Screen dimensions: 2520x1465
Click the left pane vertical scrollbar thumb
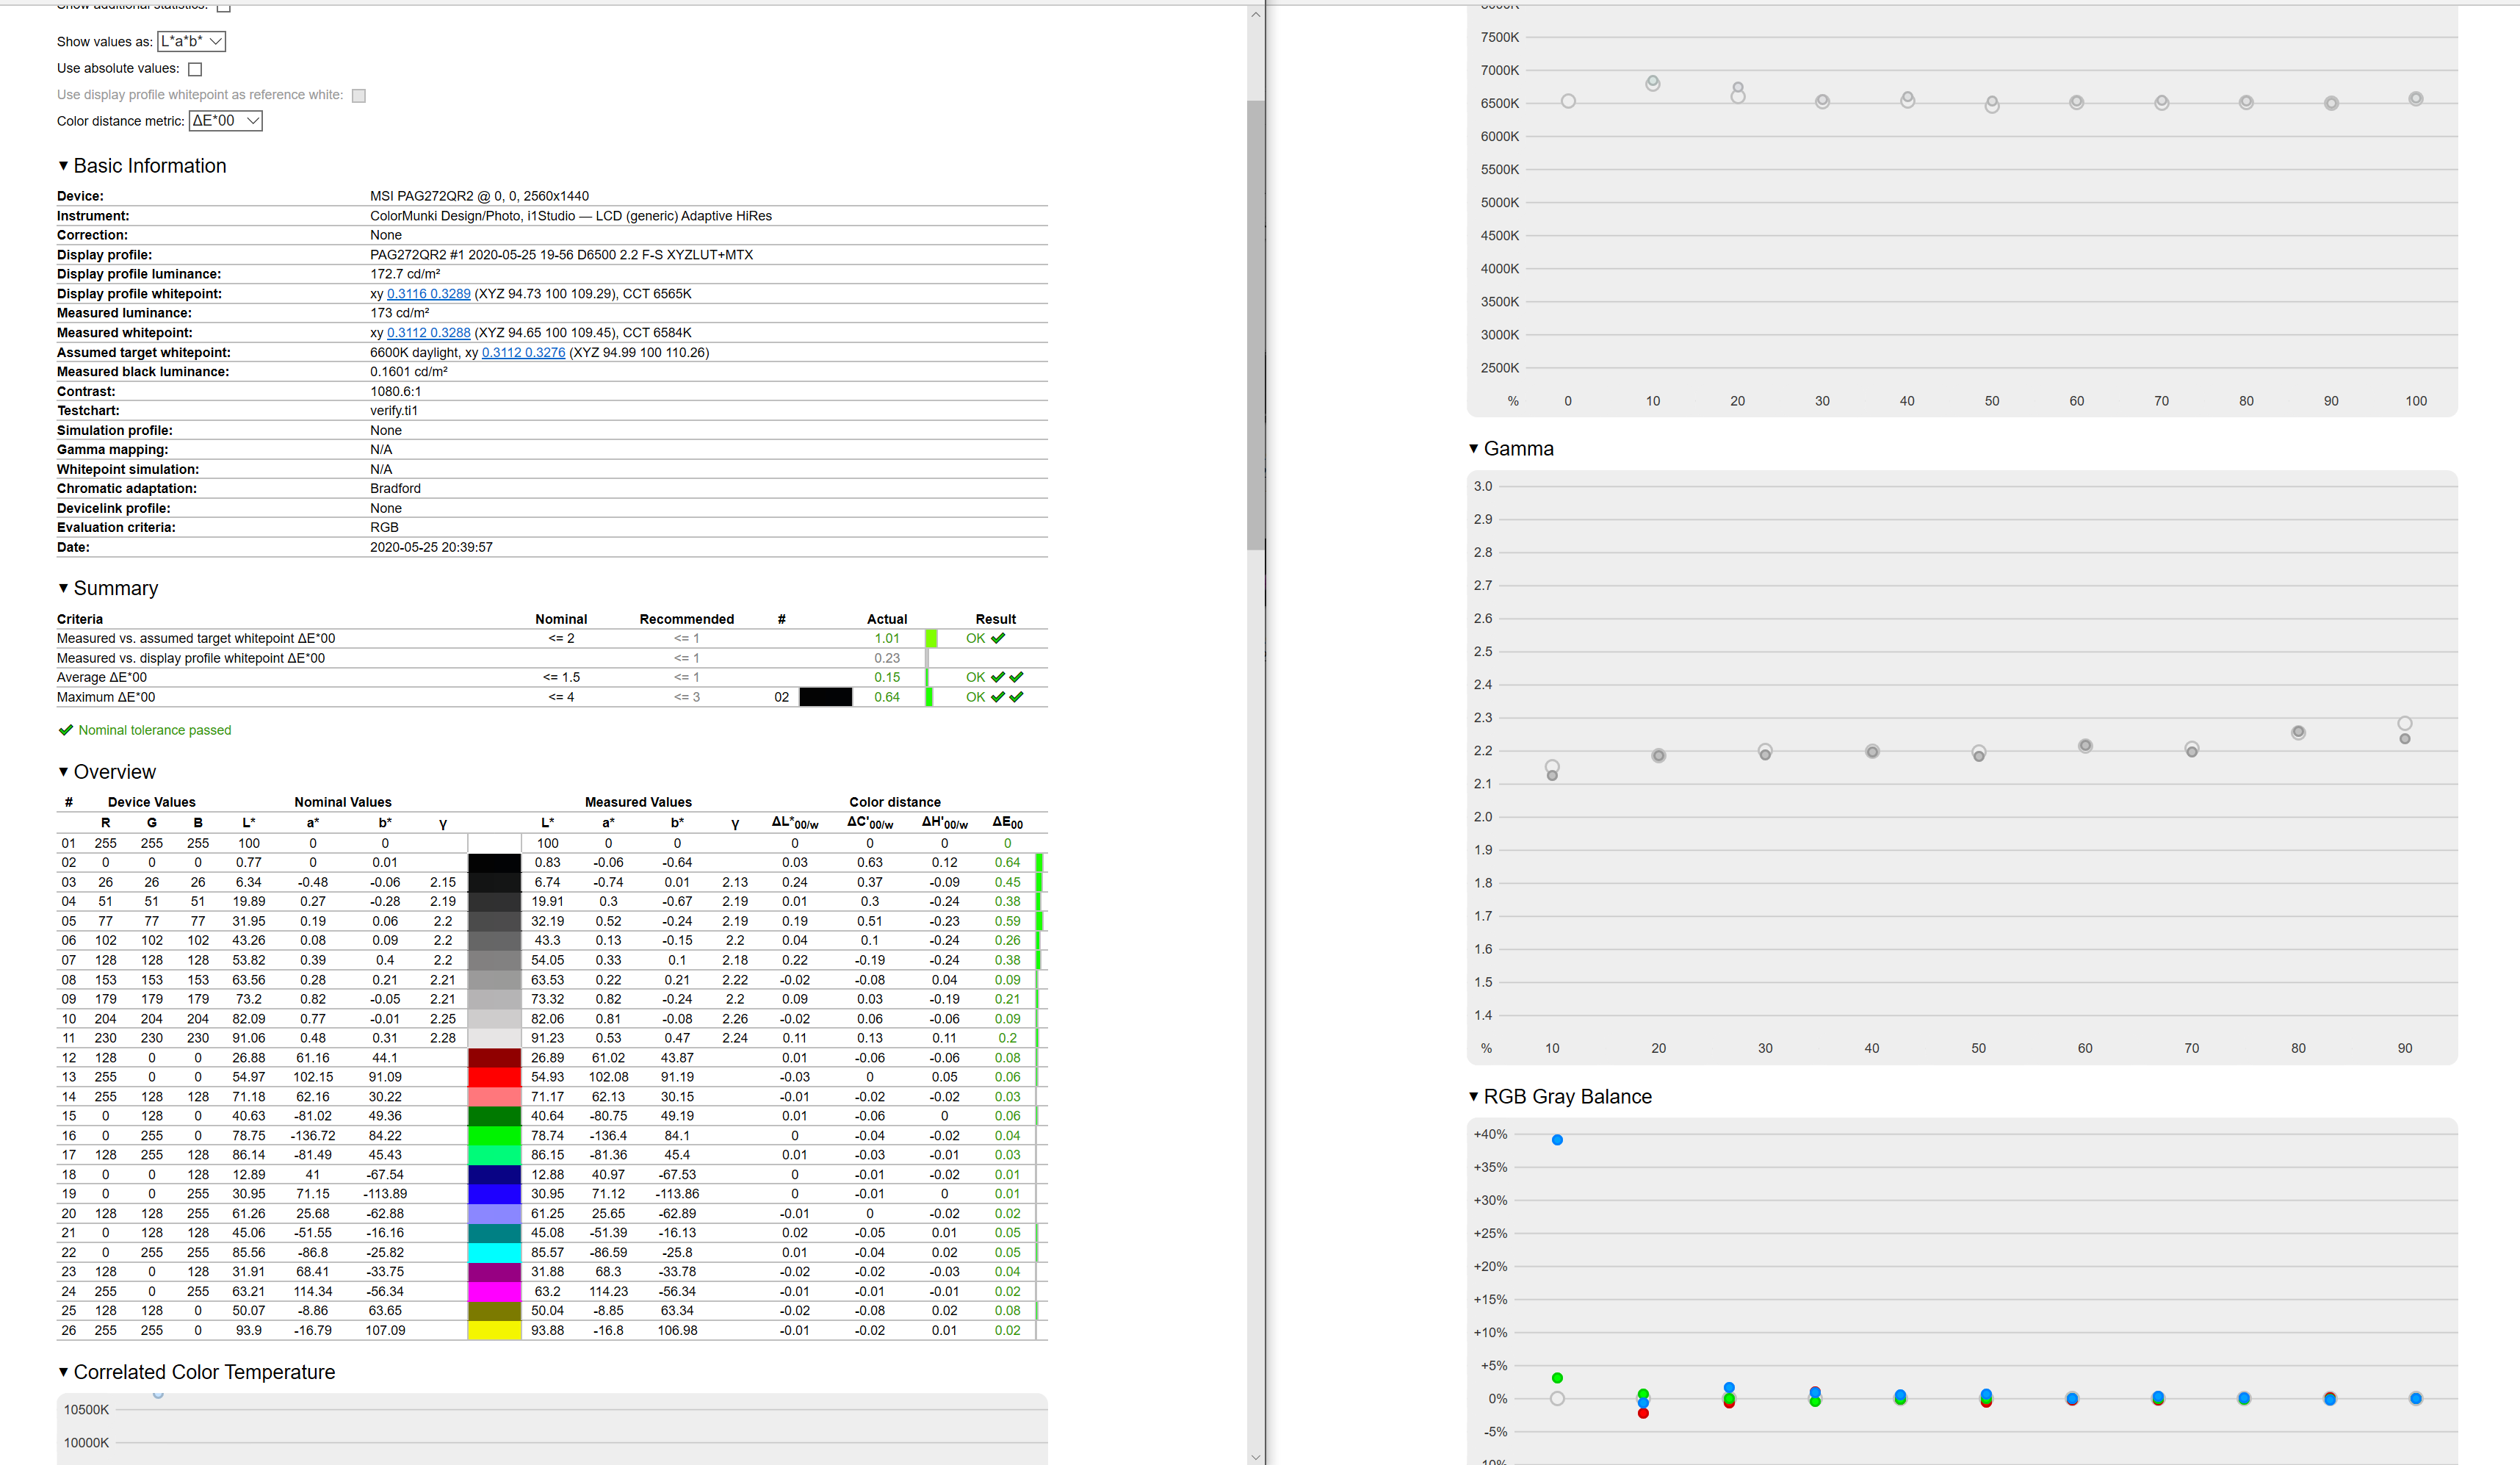coord(1256,324)
